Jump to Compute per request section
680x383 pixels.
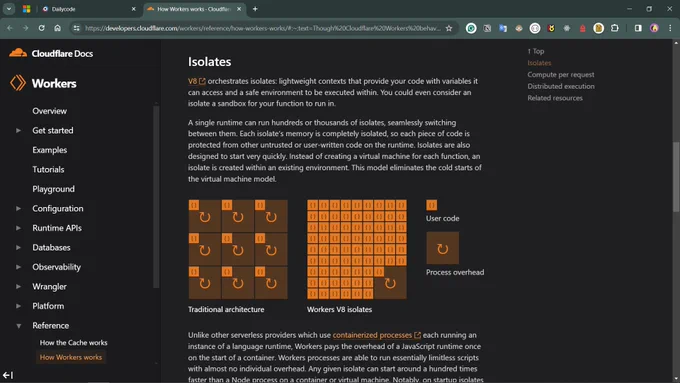561,75
